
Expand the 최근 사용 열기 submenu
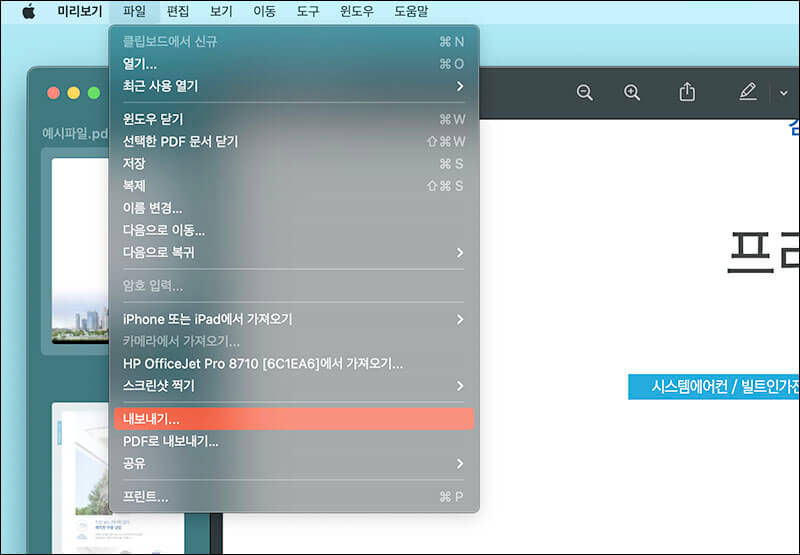(x=293, y=86)
